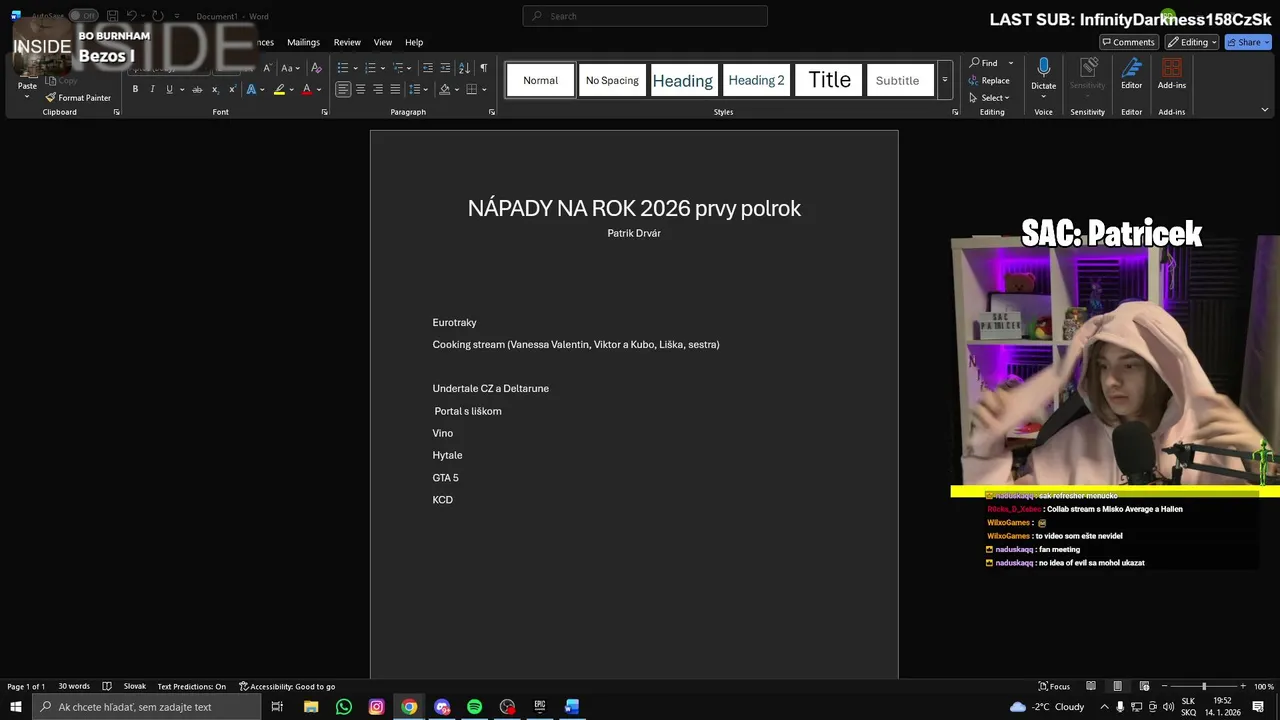
Task: Open the Help tab
Action: pos(414,42)
